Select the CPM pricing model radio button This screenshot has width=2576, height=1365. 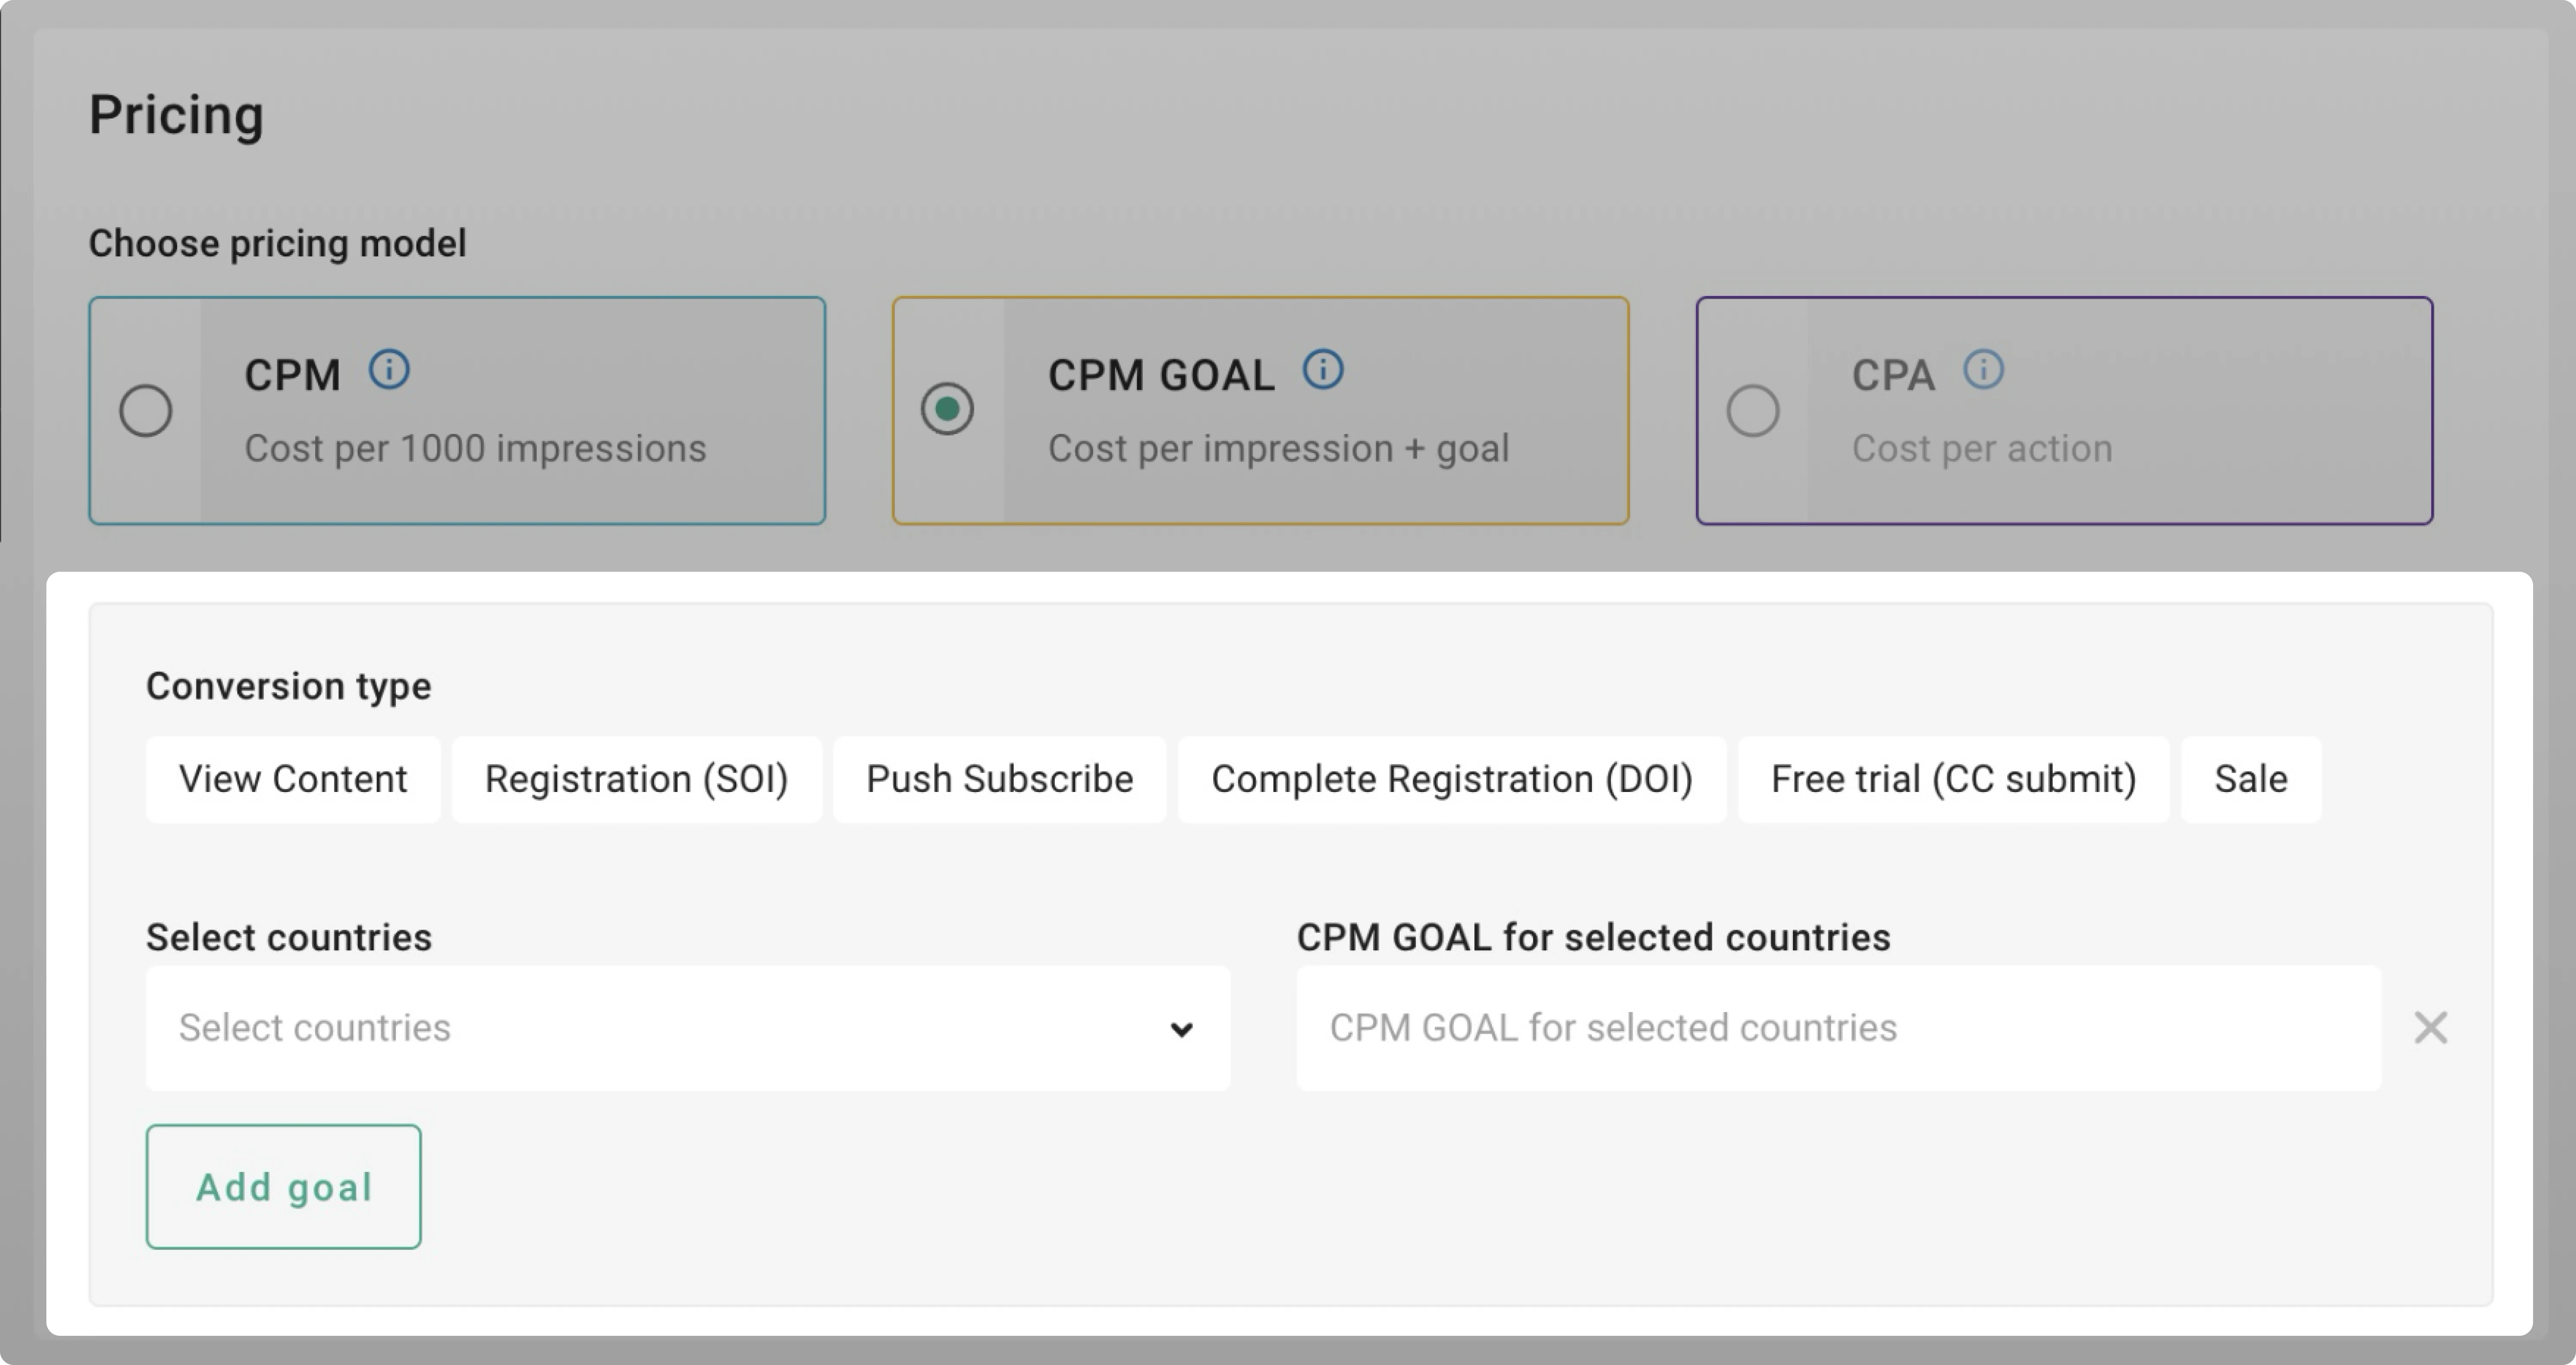[x=146, y=409]
